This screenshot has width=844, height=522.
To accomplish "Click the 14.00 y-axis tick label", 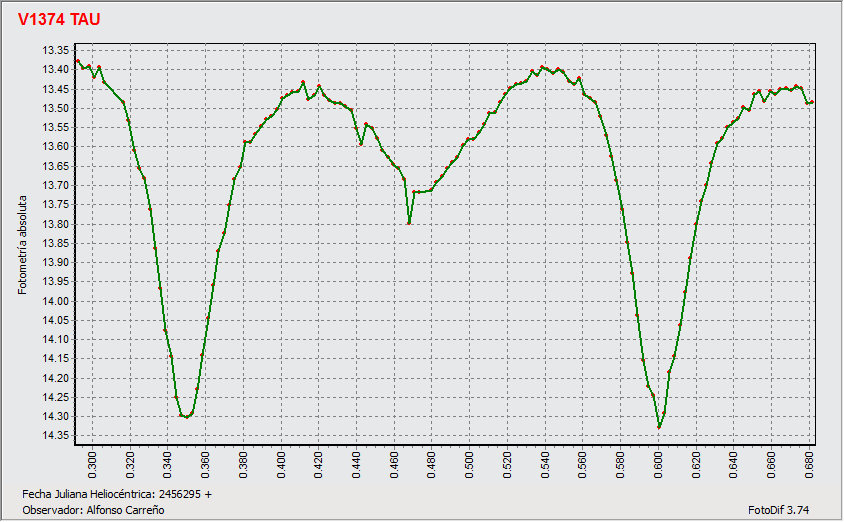I will coord(54,301).
